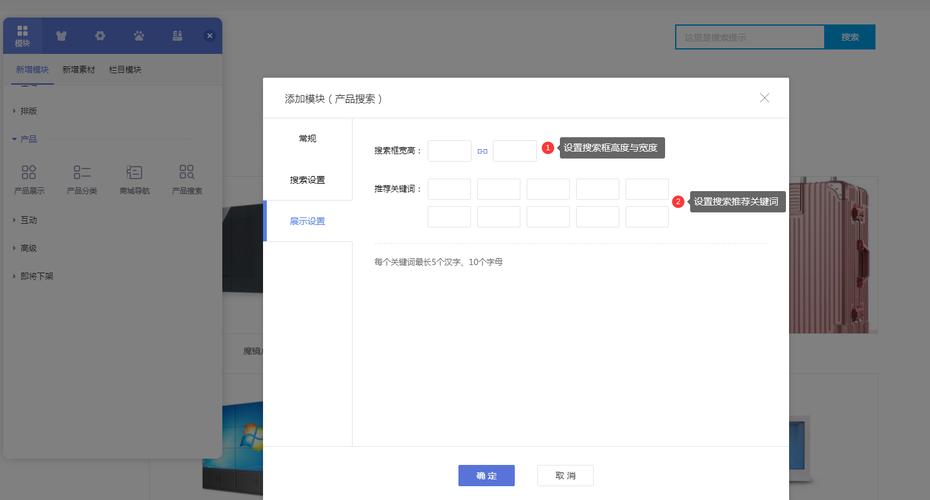Click the search box height field
The width and height of the screenshot is (930, 500).
coord(515,151)
